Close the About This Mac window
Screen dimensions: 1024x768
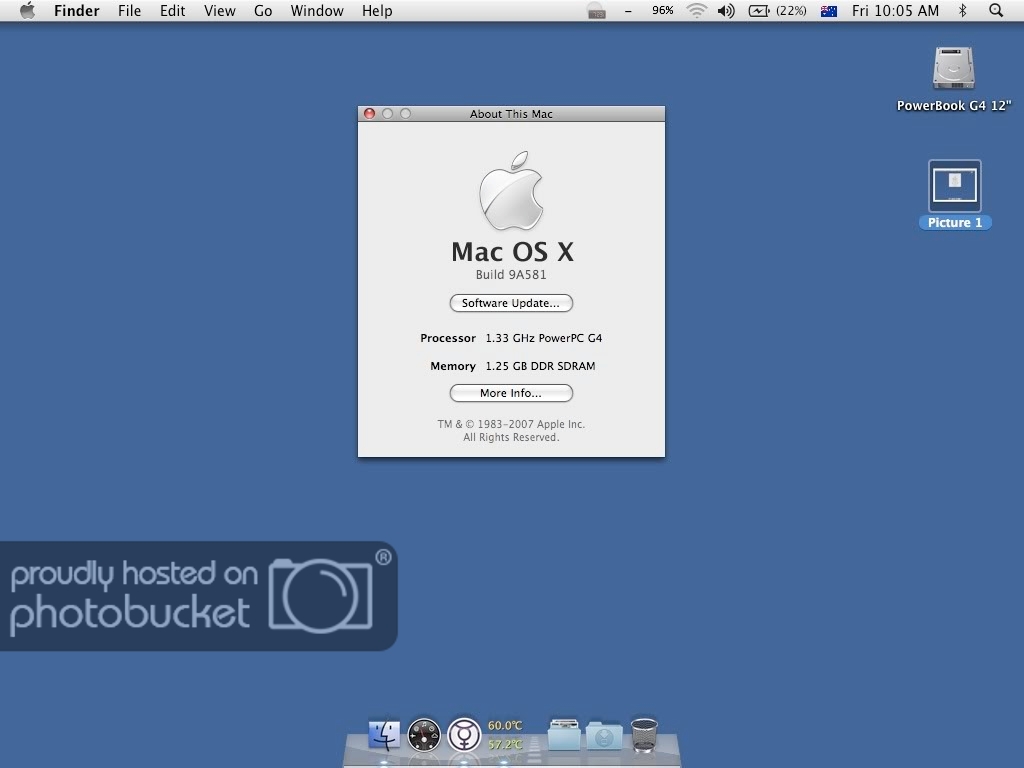(x=369, y=114)
